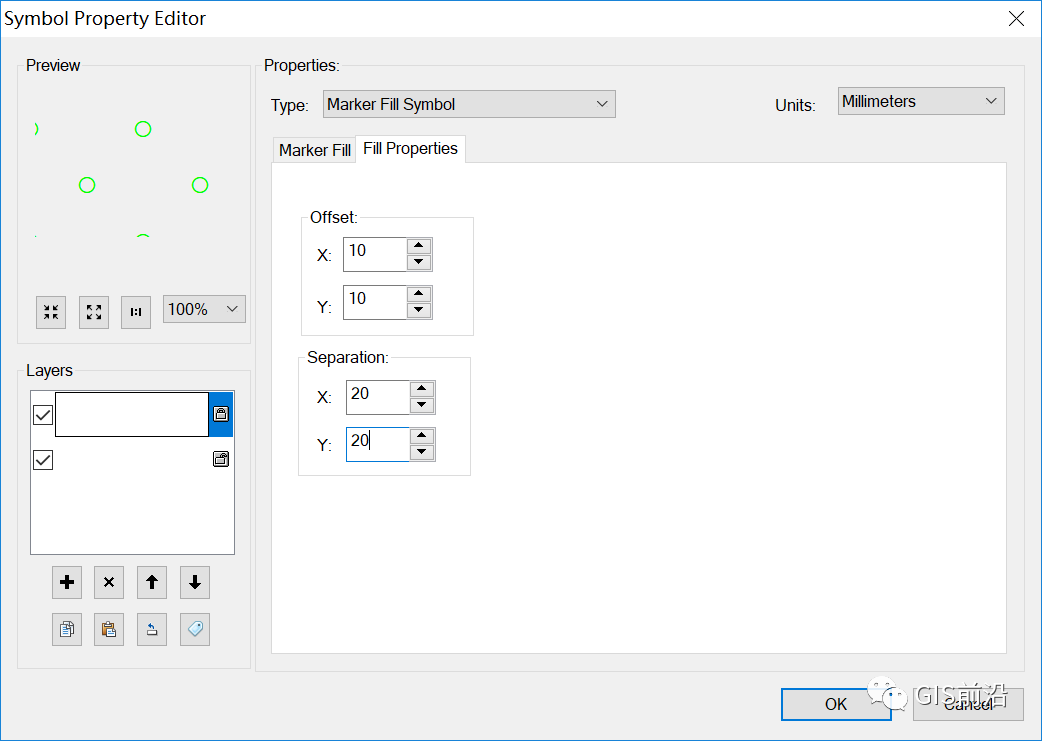
Task: Click the Offset Y input field
Action: pos(374,302)
